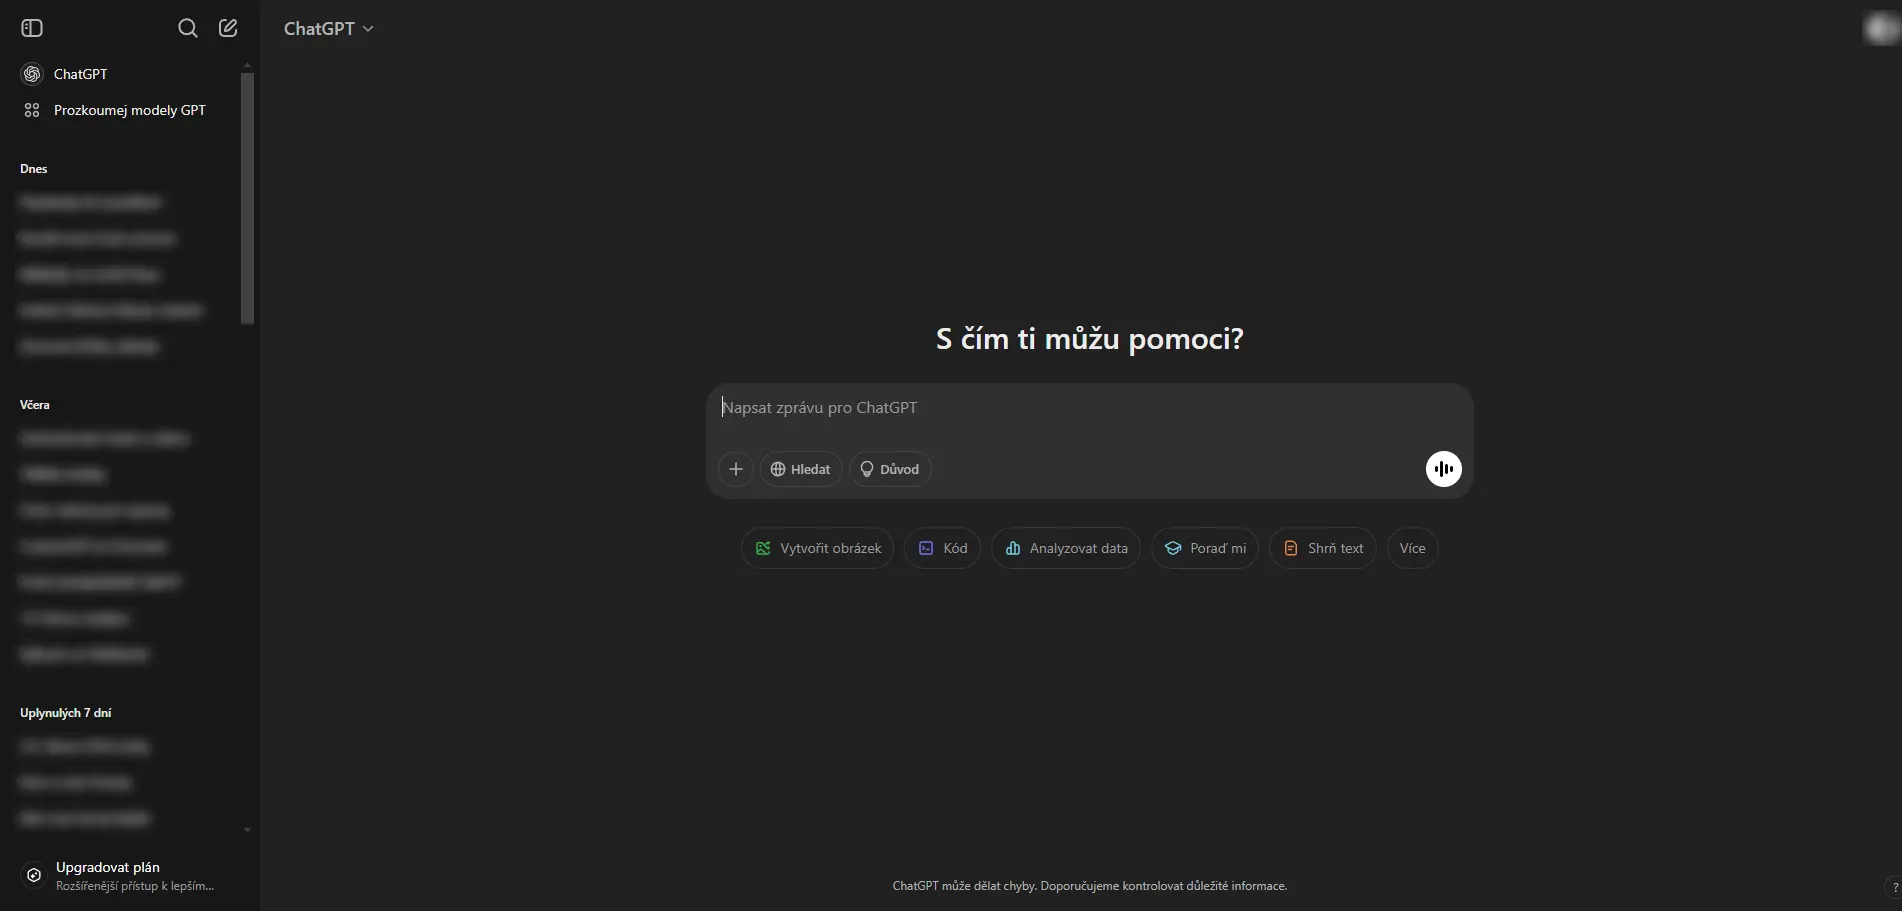The image size is (1902, 911).
Task: Click the user profile avatar
Action: coord(1880,28)
